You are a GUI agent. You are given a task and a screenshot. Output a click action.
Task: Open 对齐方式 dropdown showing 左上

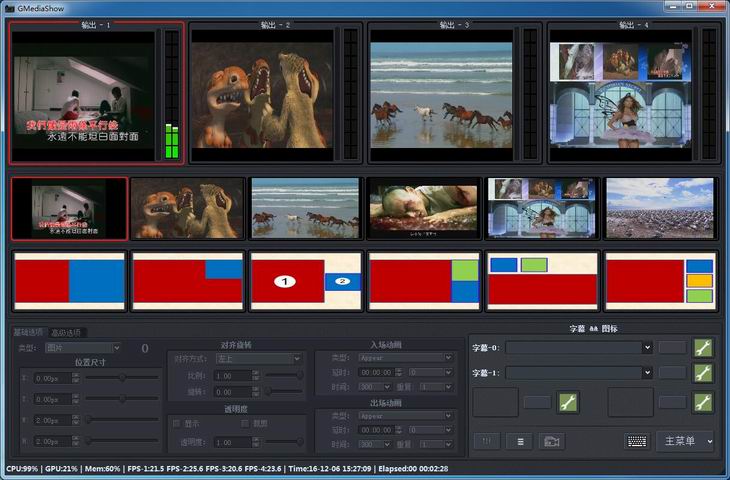click(258, 358)
